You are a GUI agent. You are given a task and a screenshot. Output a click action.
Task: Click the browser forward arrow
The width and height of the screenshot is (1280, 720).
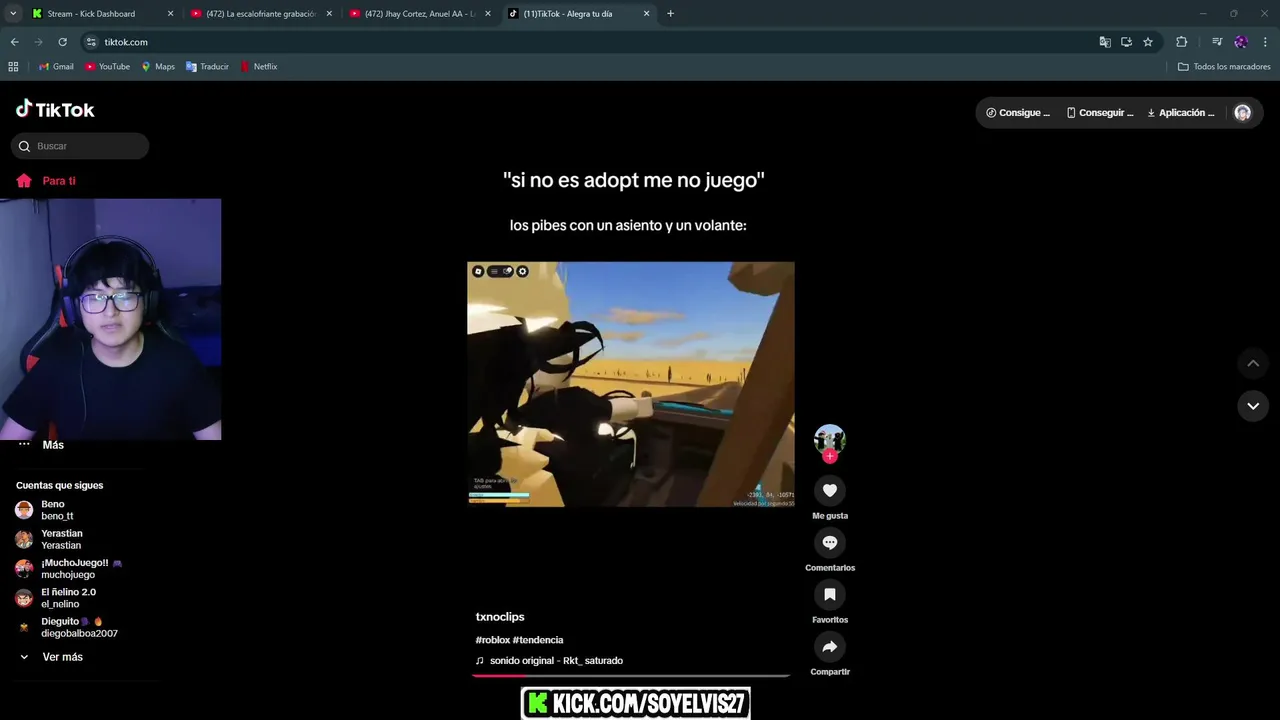pyautogui.click(x=38, y=42)
